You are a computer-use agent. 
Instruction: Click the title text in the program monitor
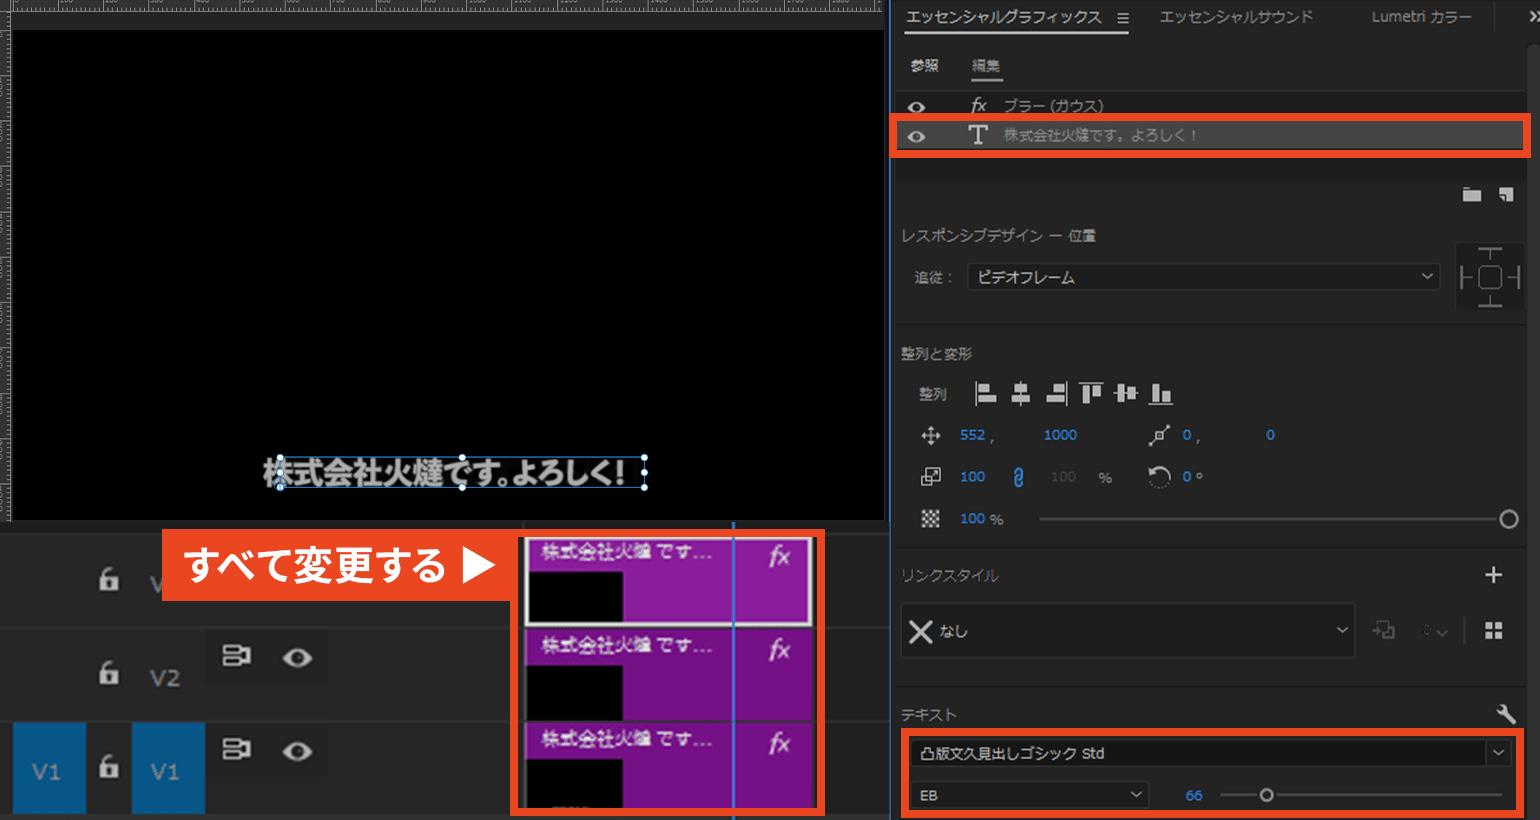tap(445, 472)
